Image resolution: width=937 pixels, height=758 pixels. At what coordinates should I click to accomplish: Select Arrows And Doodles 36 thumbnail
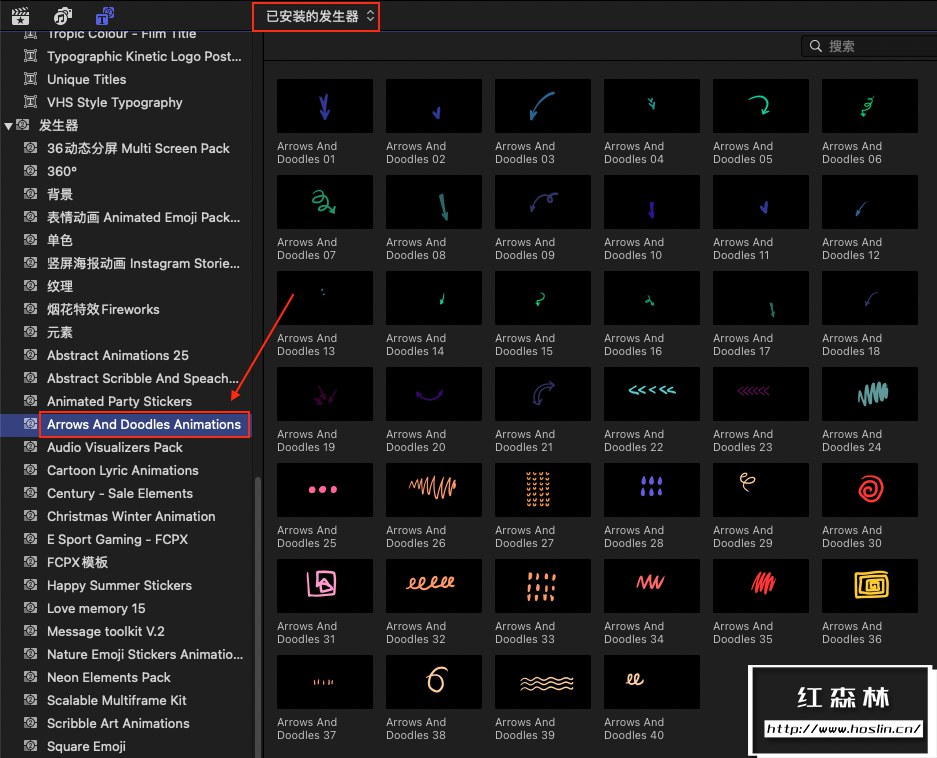869,586
